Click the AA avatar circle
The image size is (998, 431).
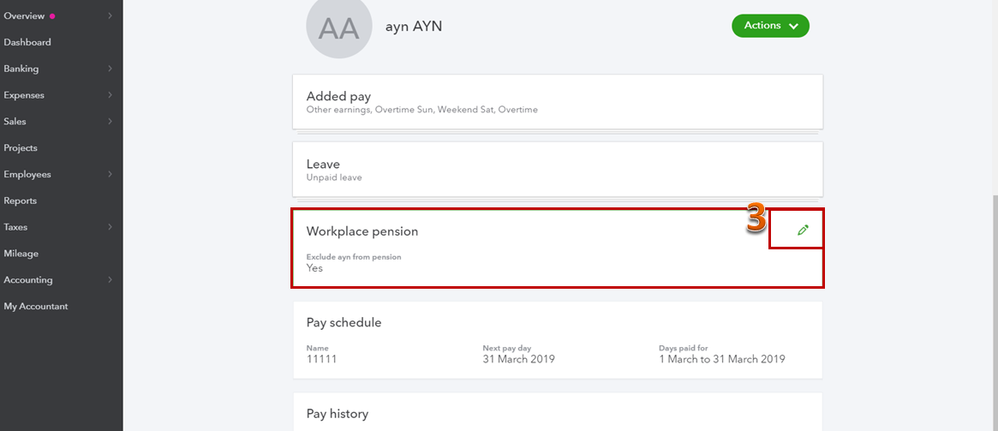(x=339, y=27)
